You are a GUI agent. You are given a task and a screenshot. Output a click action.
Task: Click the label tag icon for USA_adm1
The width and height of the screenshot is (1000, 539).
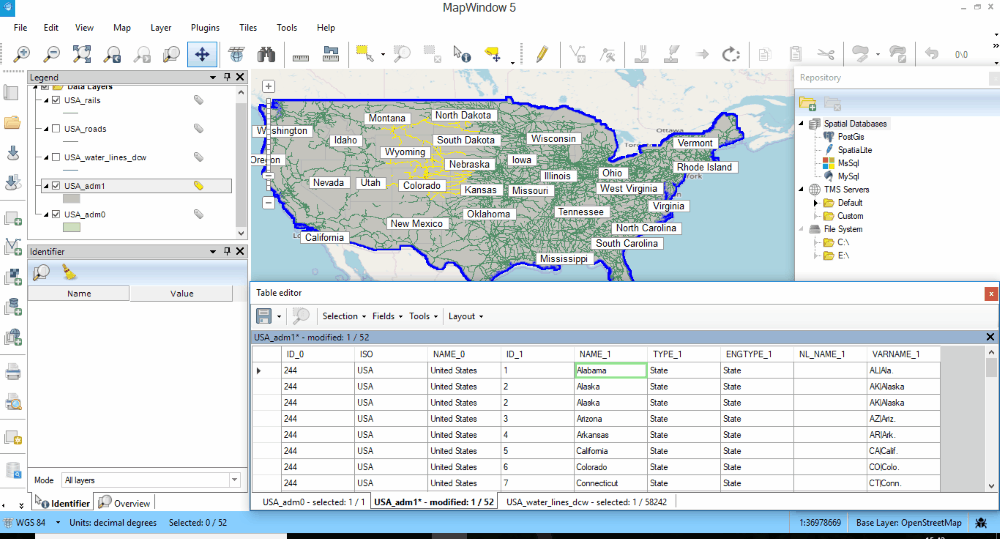198,186
